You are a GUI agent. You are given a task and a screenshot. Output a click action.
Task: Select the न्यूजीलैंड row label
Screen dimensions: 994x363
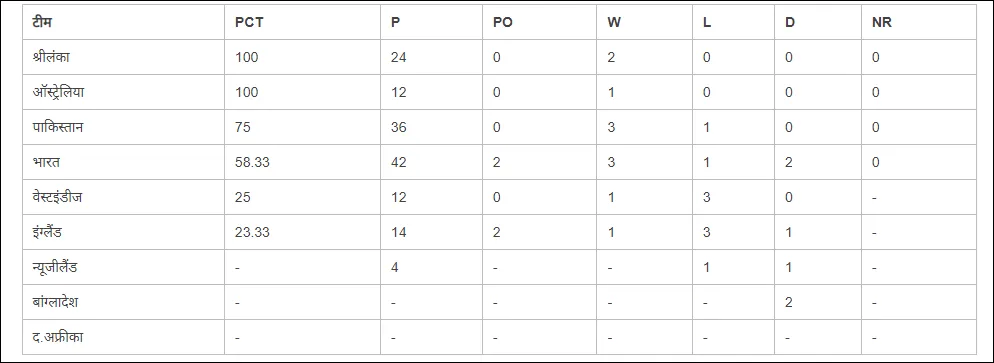(x=124, y=267)
